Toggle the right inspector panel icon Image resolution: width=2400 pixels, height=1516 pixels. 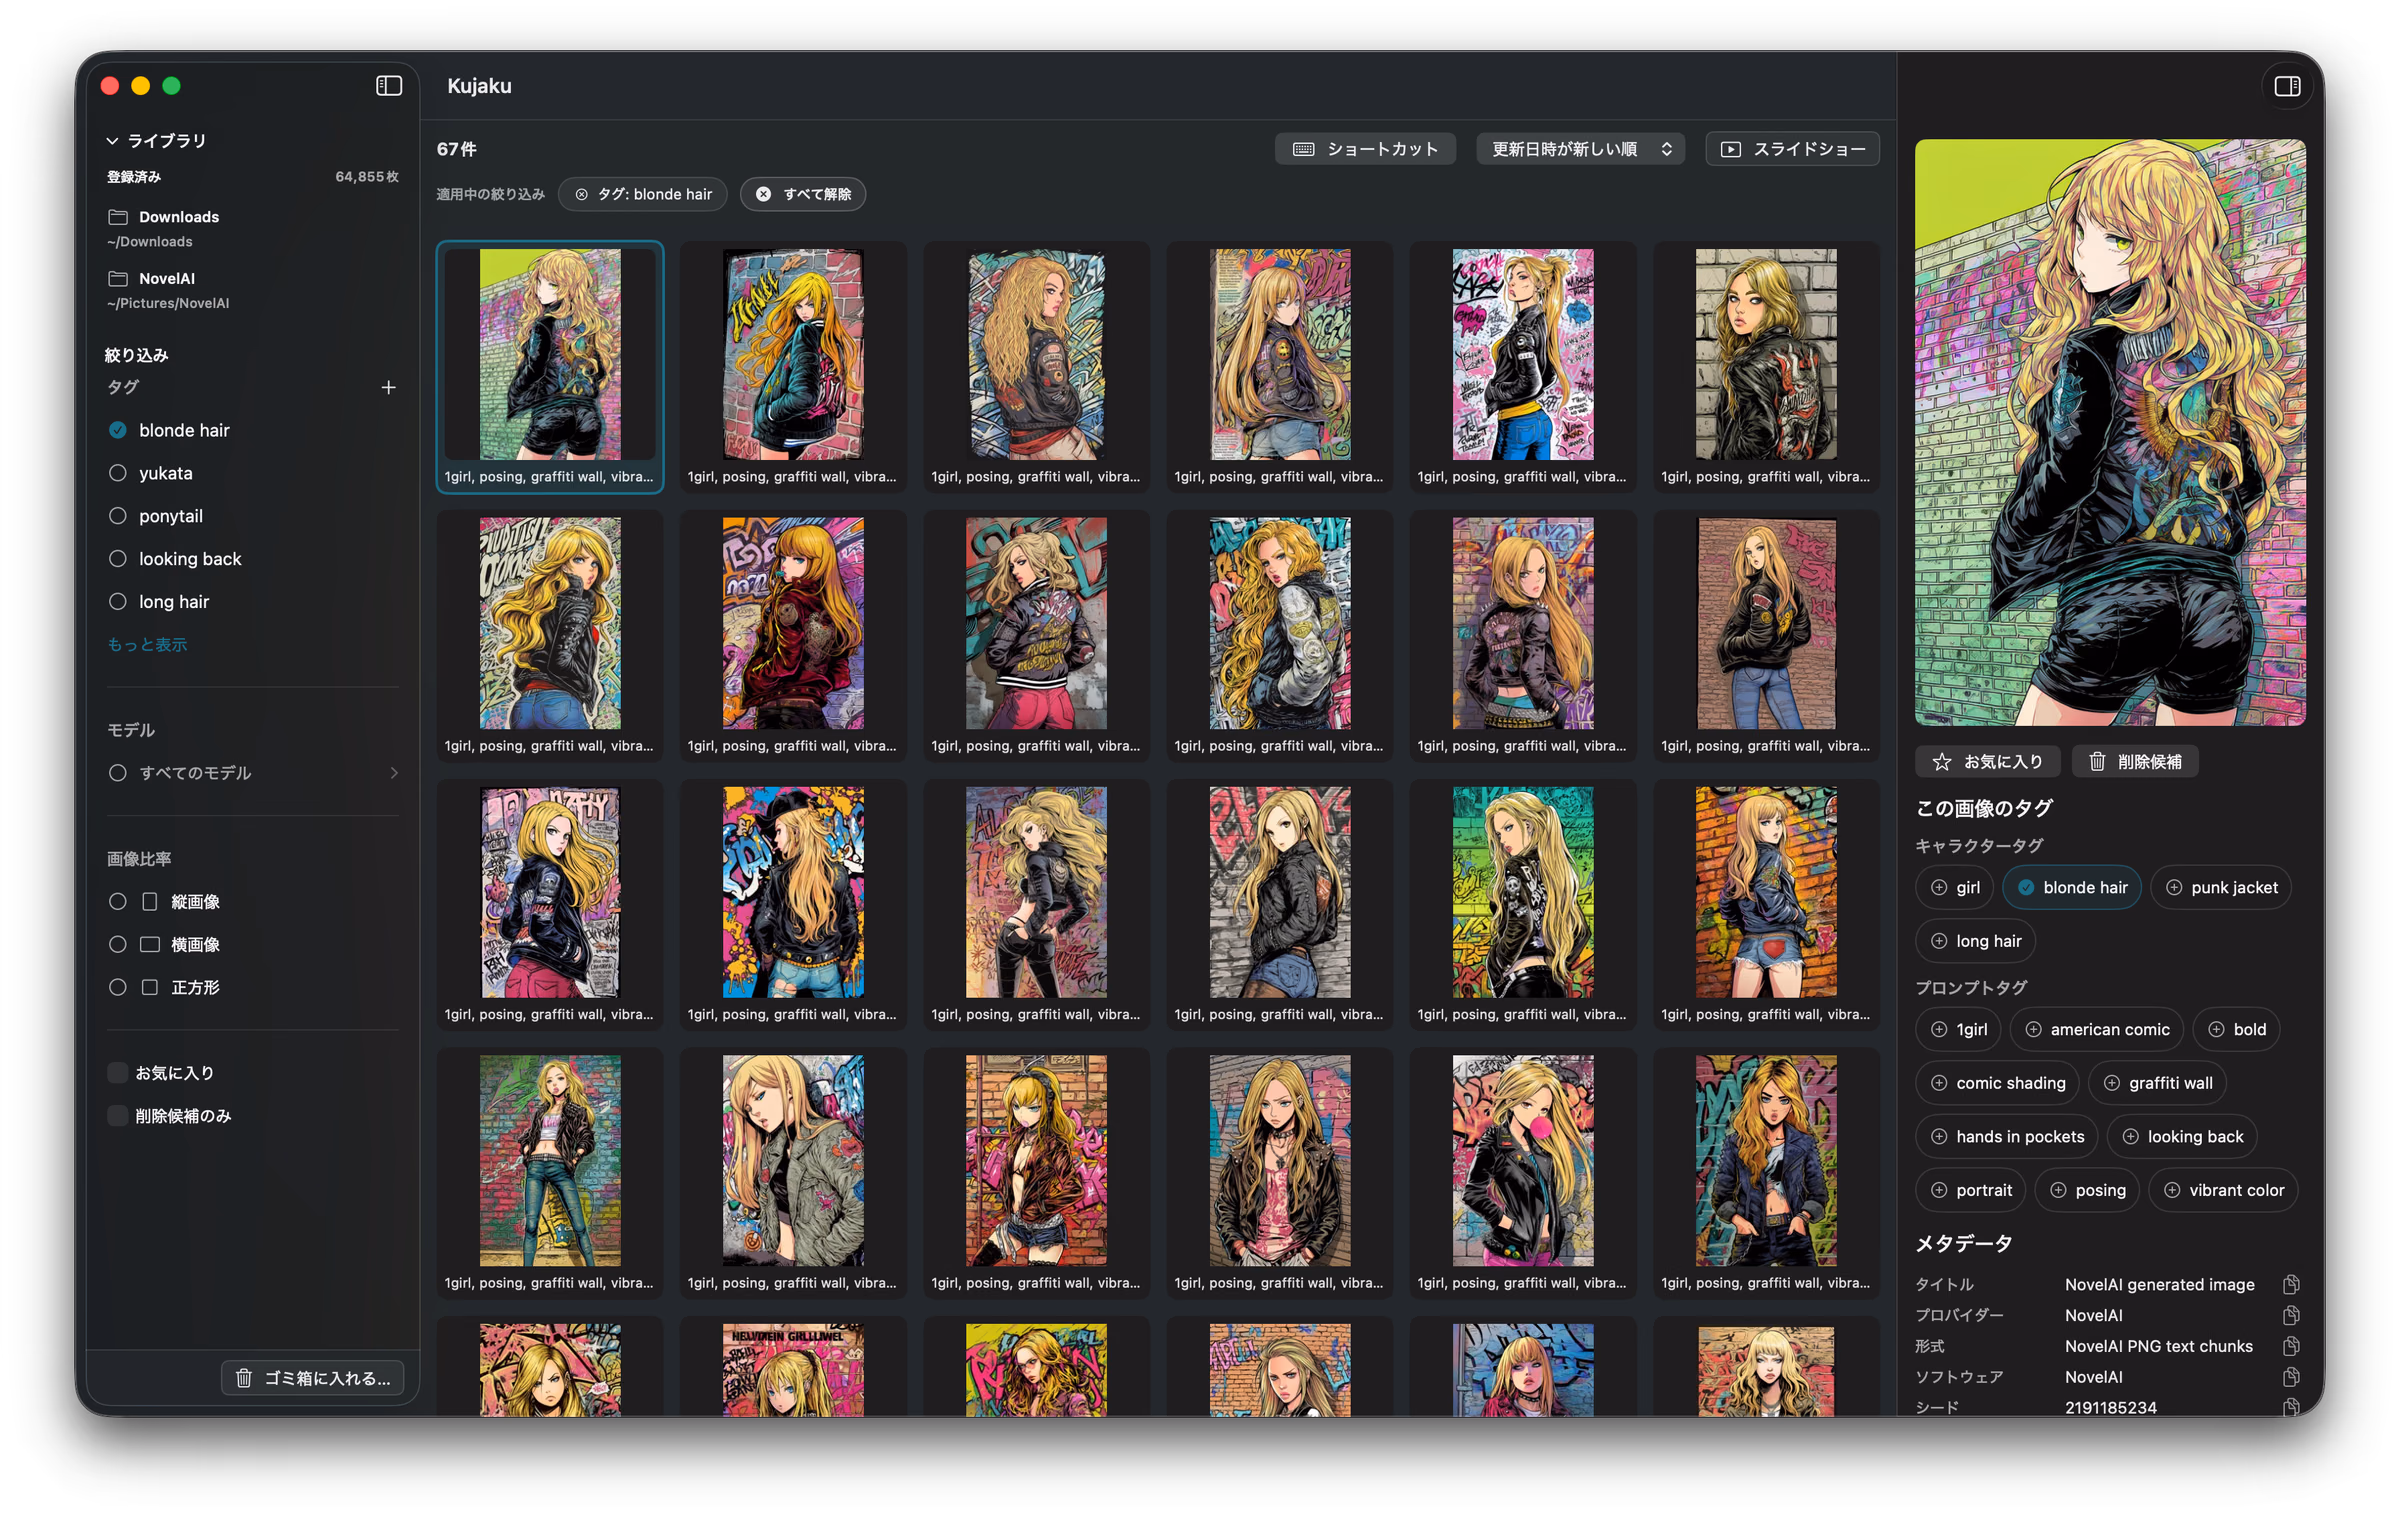(2286, 86)
